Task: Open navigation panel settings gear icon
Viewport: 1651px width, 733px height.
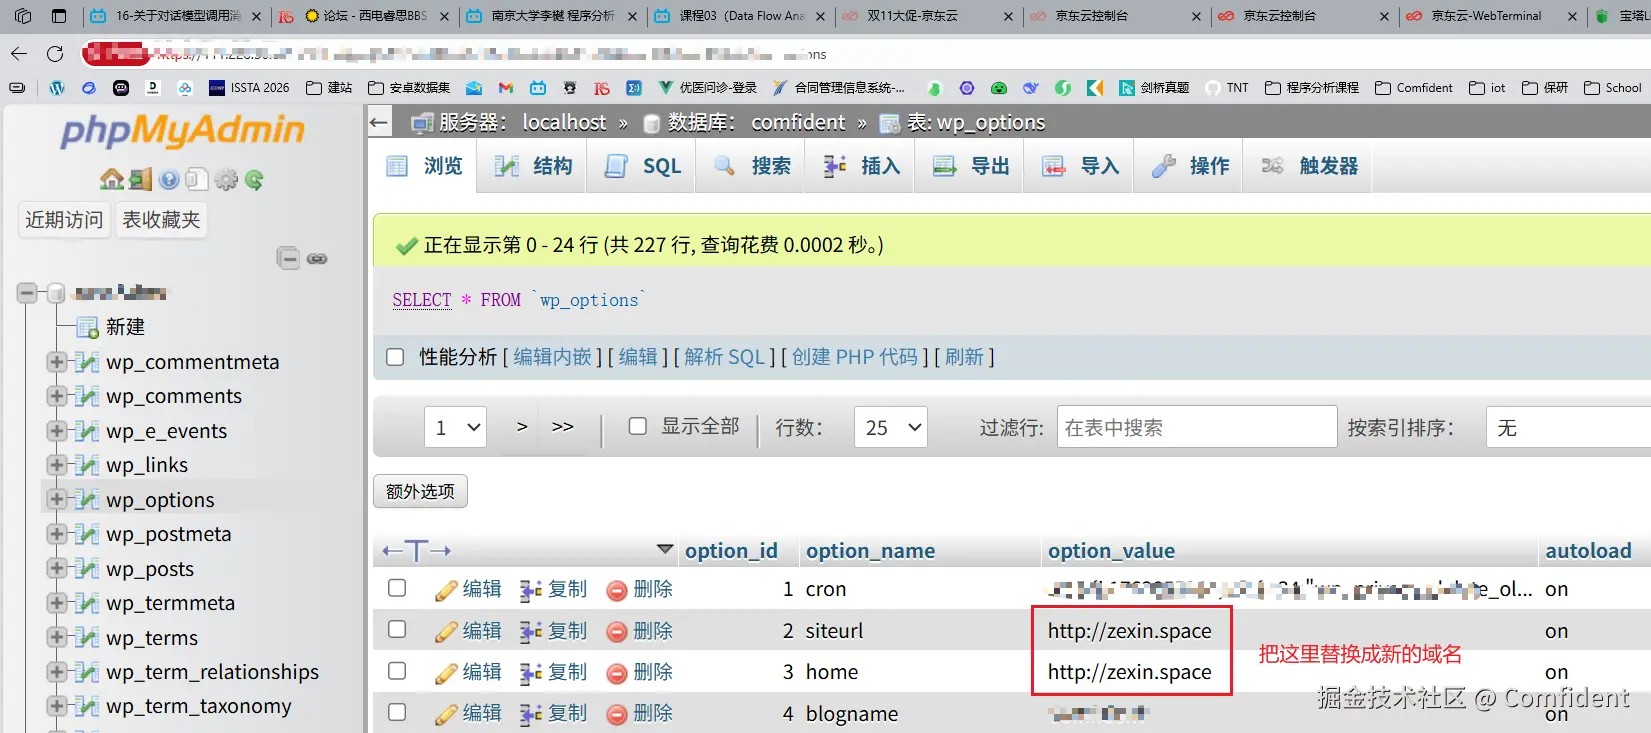Action: (226, 180)
